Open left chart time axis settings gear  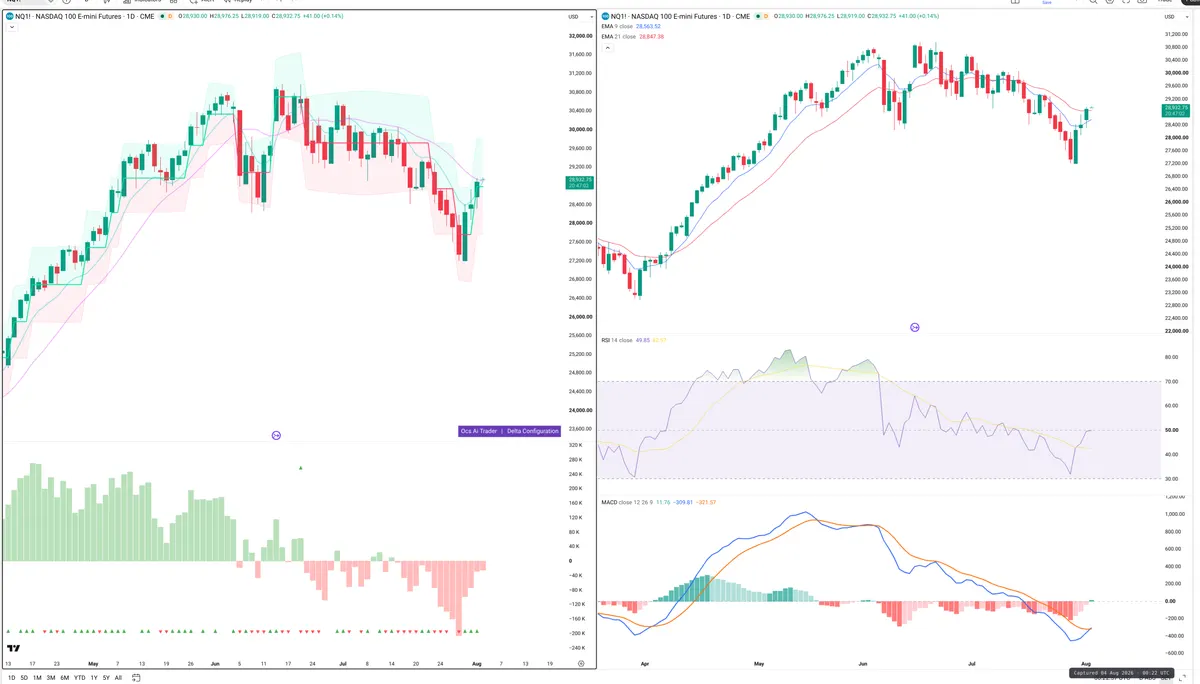point(581,663)
